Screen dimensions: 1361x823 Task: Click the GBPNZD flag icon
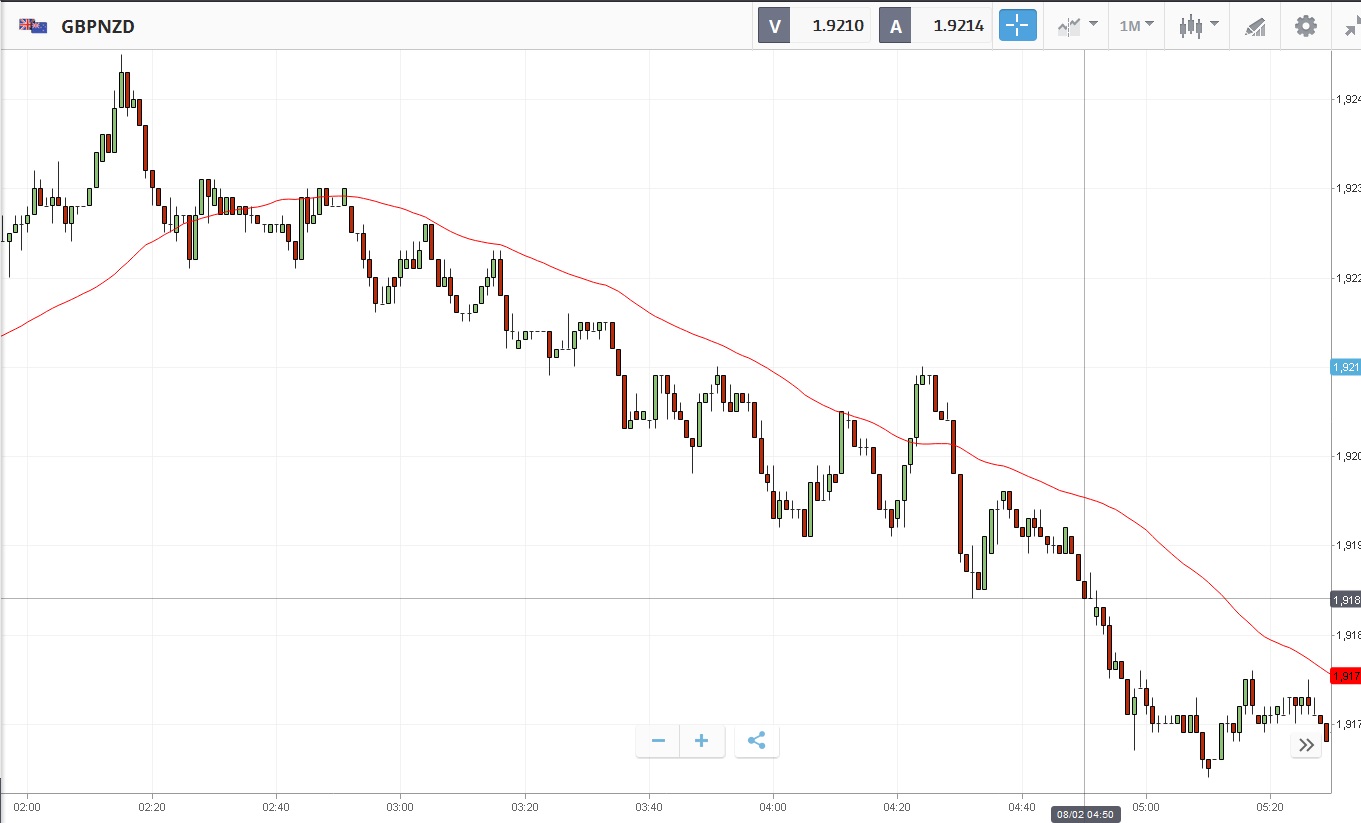coord(33,26)
